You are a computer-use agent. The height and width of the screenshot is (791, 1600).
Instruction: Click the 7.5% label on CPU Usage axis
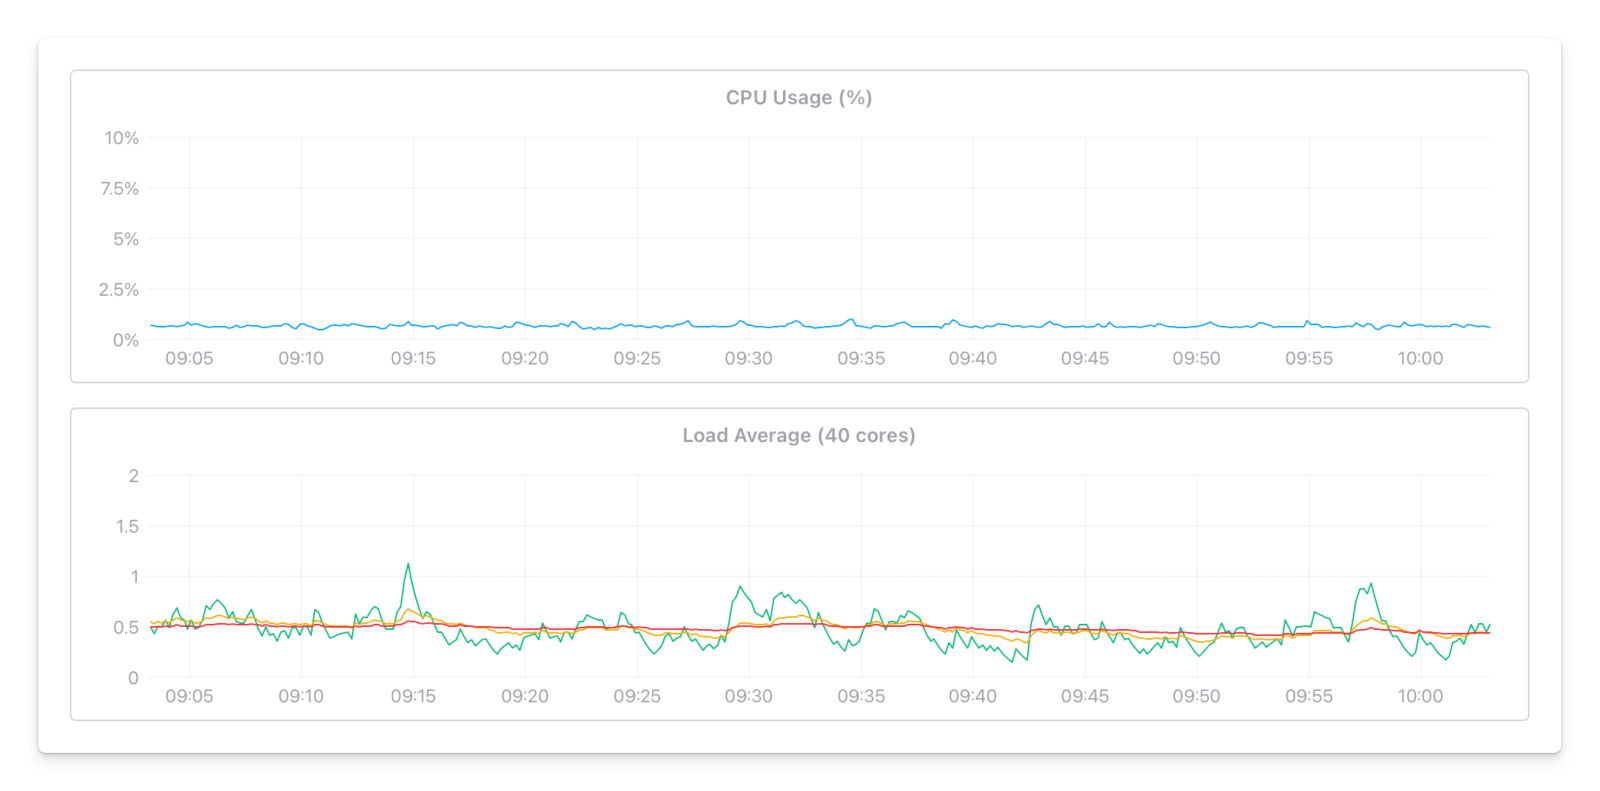click(x=120, y=188)
